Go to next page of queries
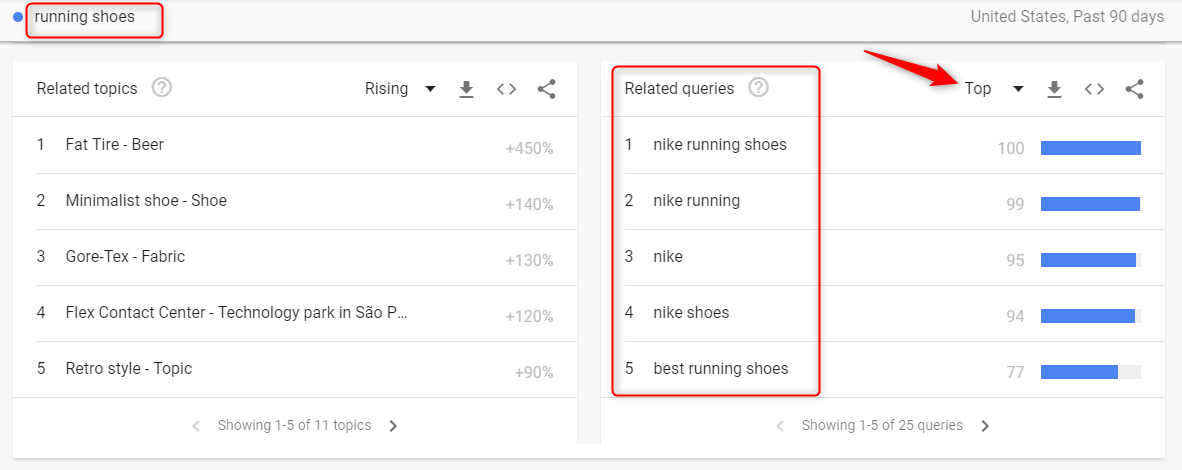Viewport: 1182px width, 470px height. tap(985, 426)
